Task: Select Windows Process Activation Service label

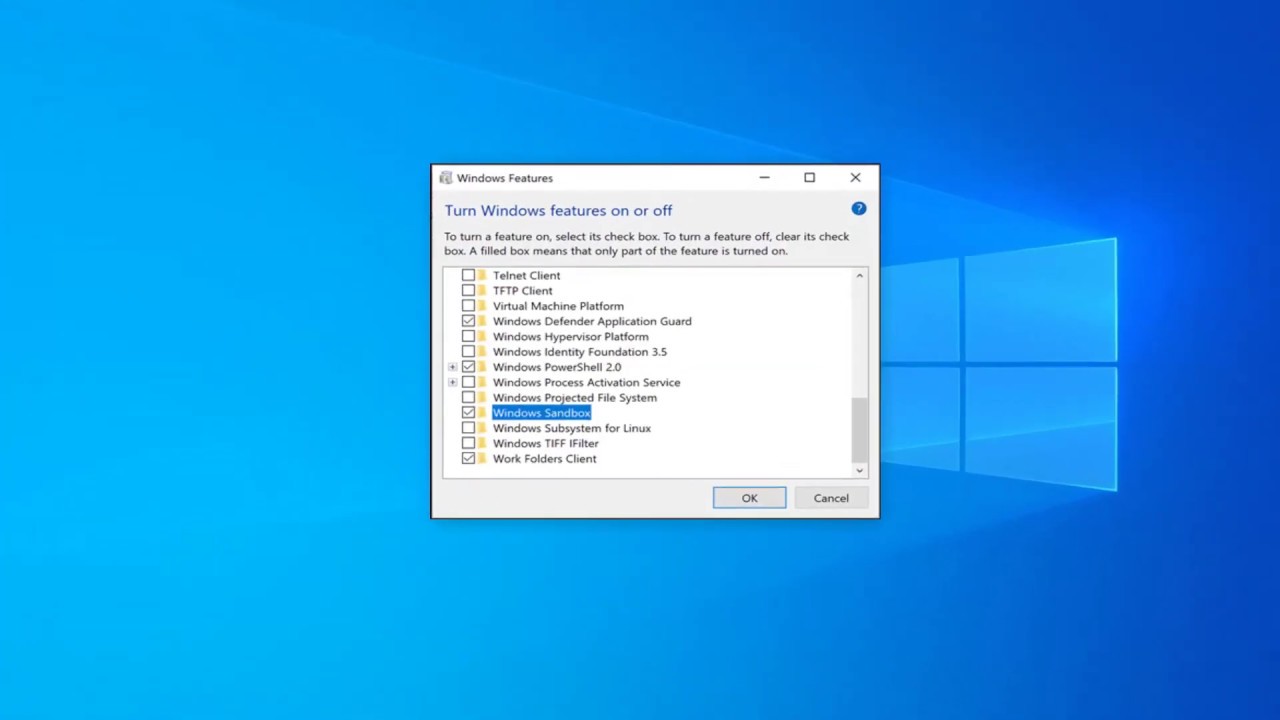Action: [x=586, y=382]
